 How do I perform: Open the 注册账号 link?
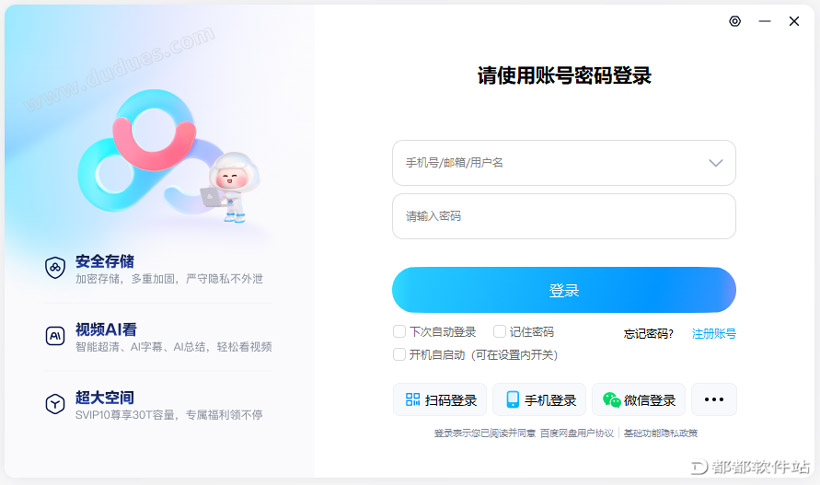click(x=714, y=334)
